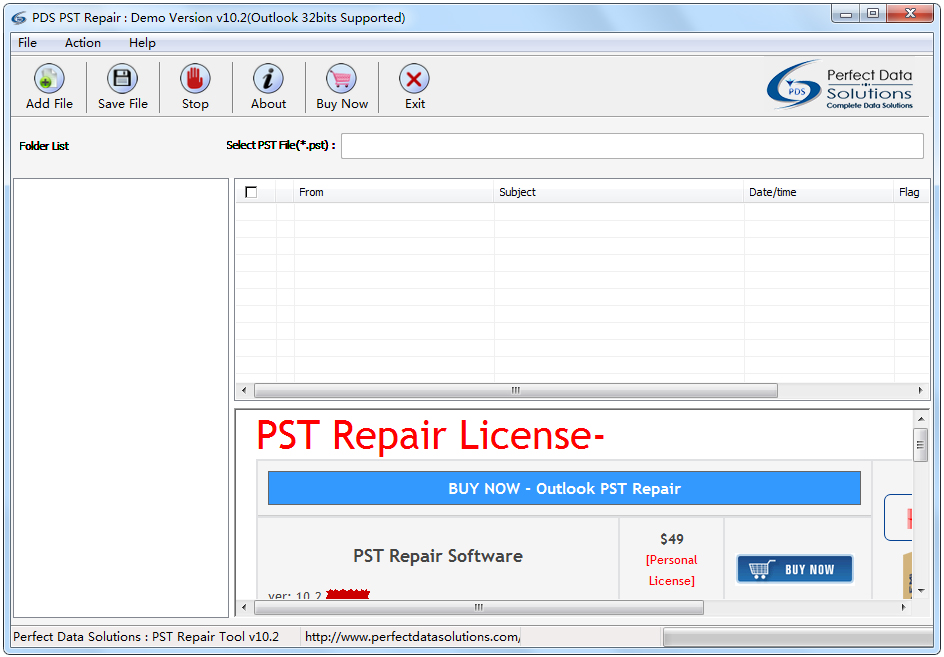Click the $49 price text
944x657 pixels.
(671, 539)
